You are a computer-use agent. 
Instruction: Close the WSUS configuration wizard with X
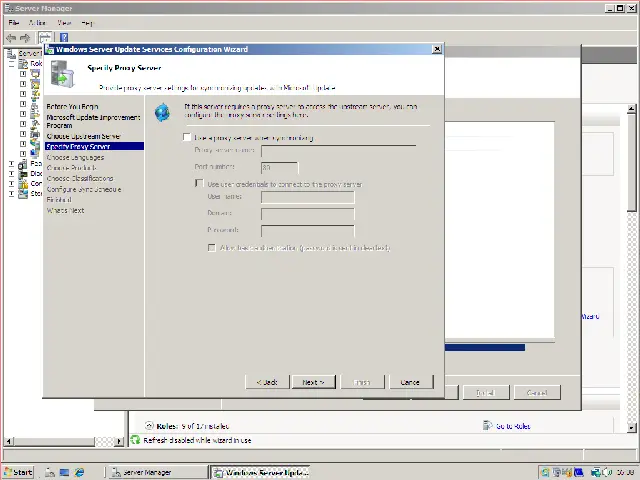(437, 49)
